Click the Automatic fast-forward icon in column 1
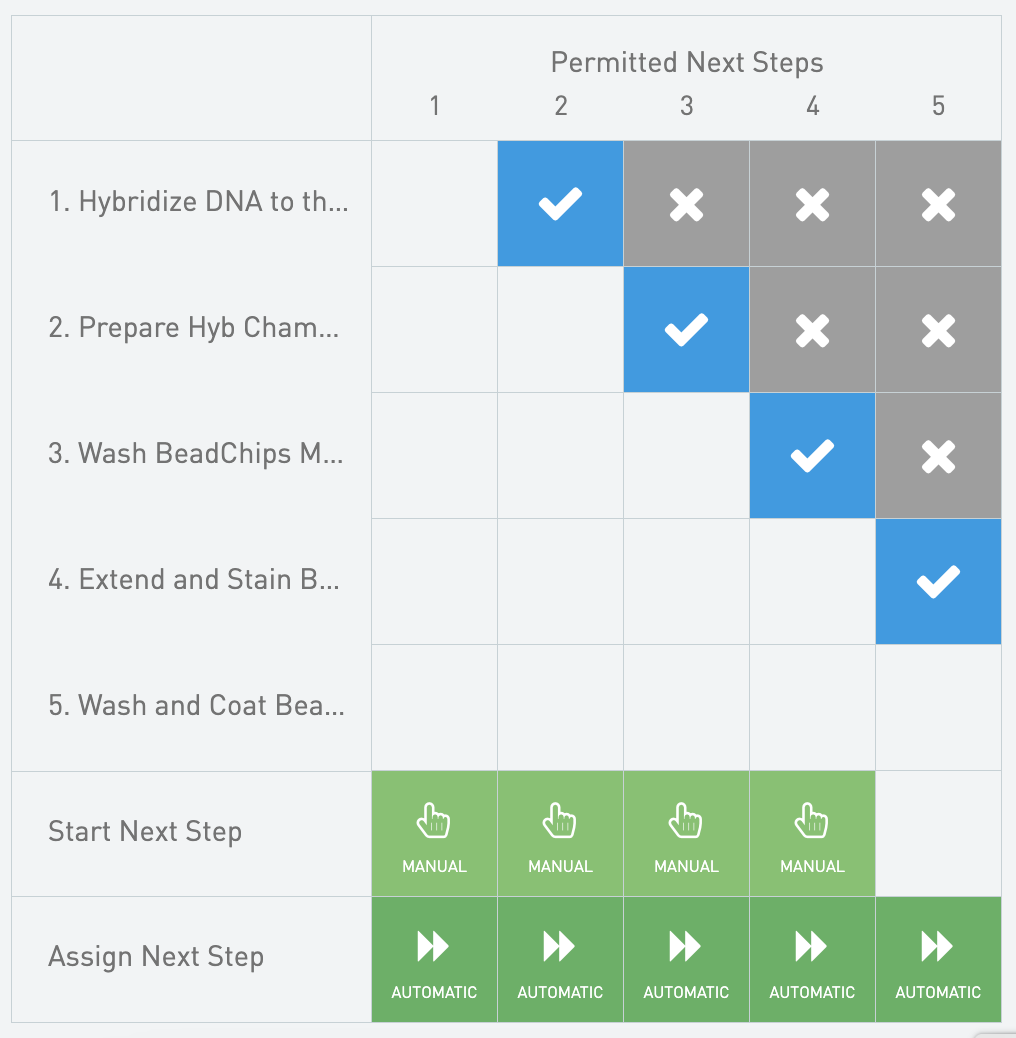 (x=434, y=947)
